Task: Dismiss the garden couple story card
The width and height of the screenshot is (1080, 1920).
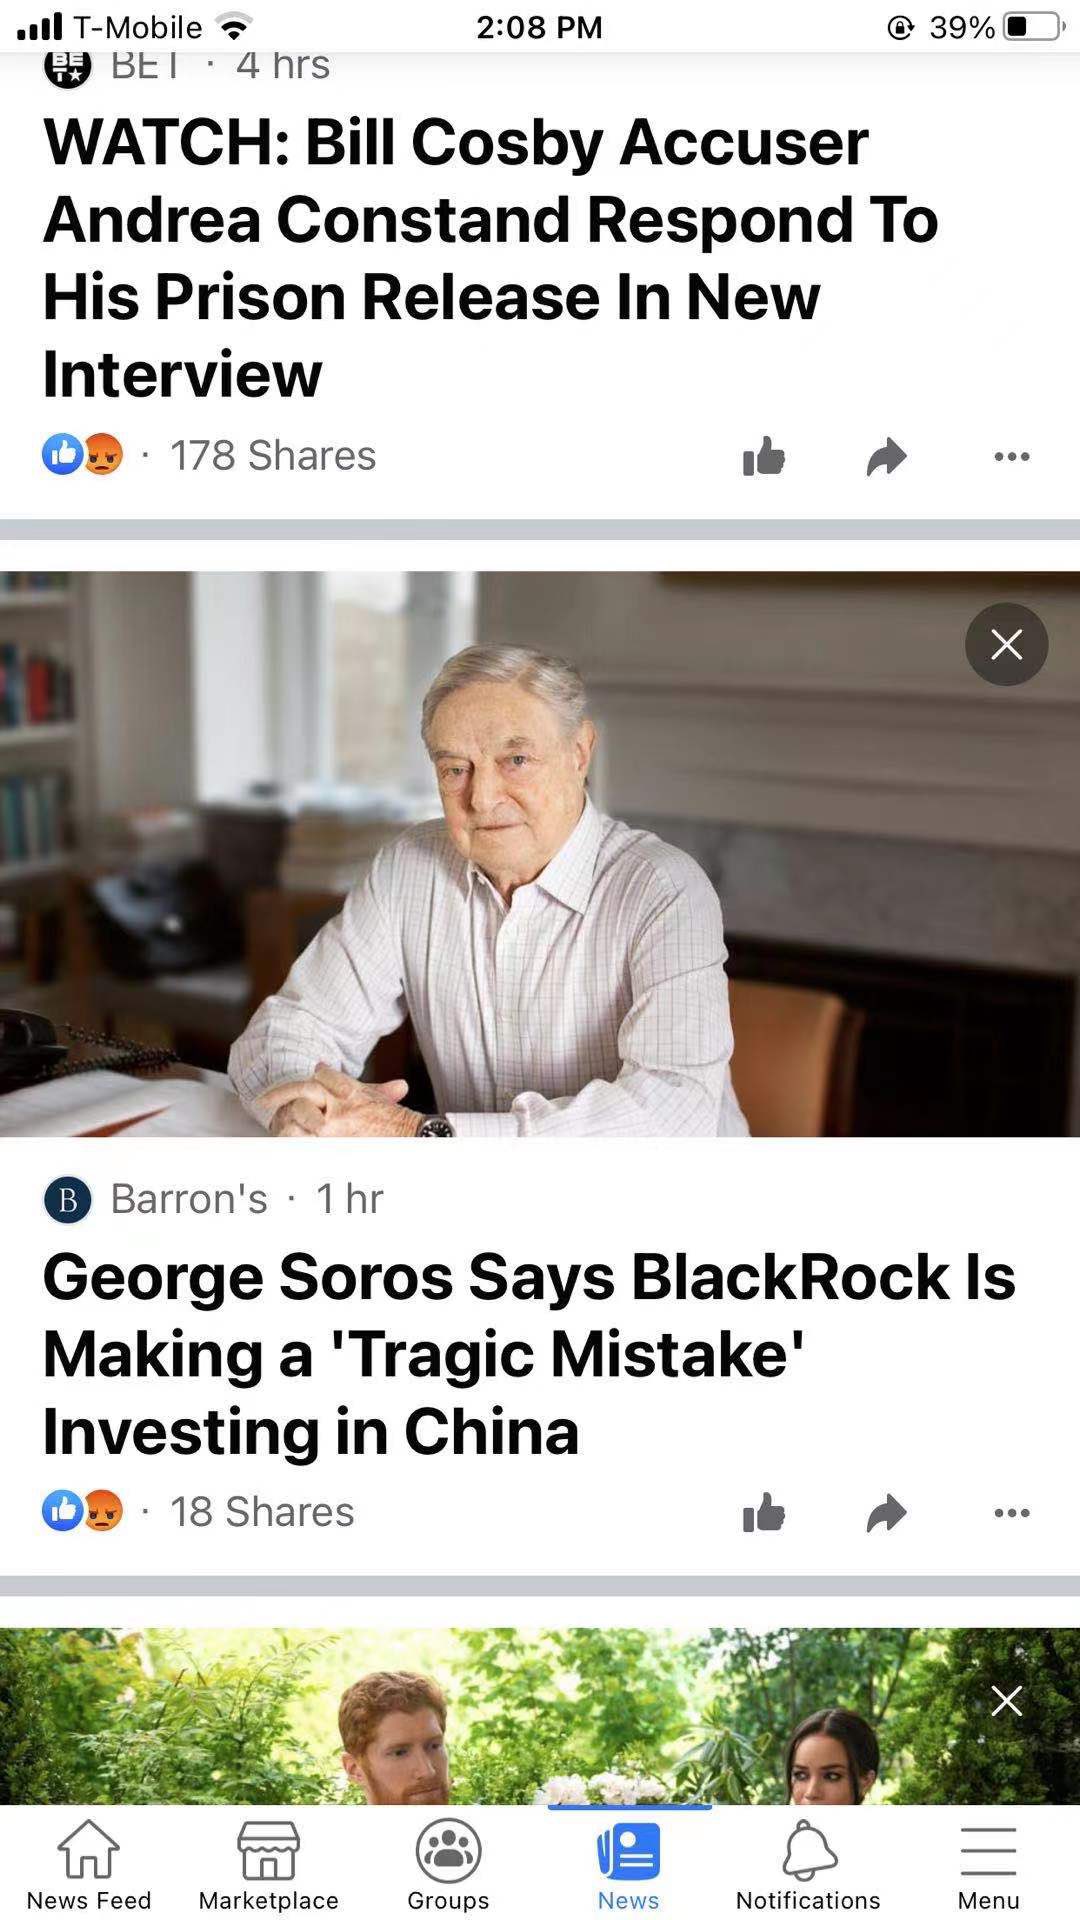Action: tap(1006, 1700)
